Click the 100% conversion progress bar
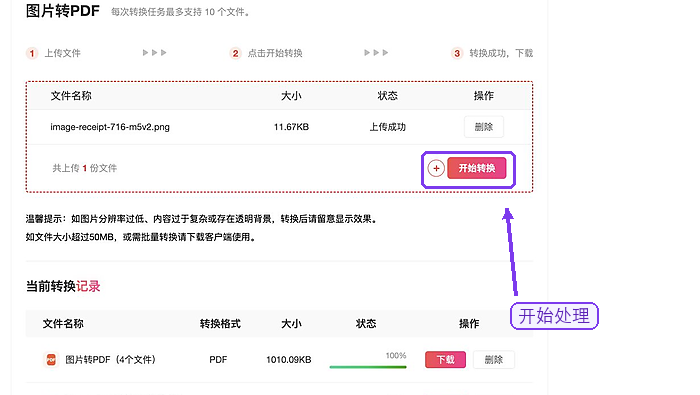The height and width of the screenshot is (395, 700). coord(368,367)
